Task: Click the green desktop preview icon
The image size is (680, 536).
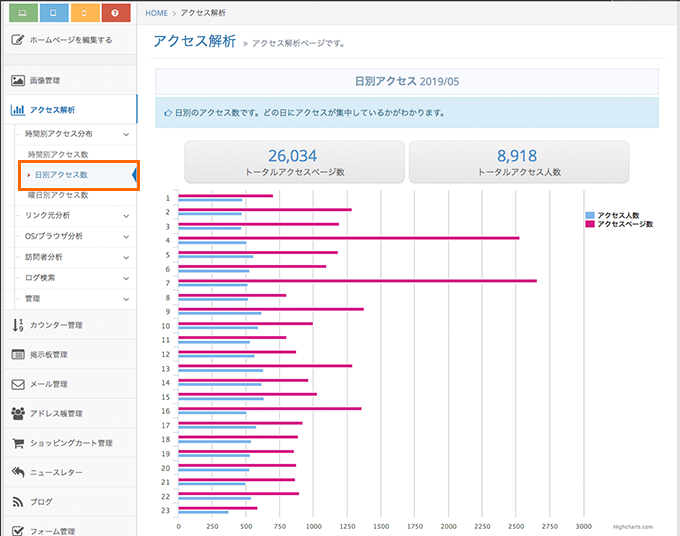Action: pos(23,13)
